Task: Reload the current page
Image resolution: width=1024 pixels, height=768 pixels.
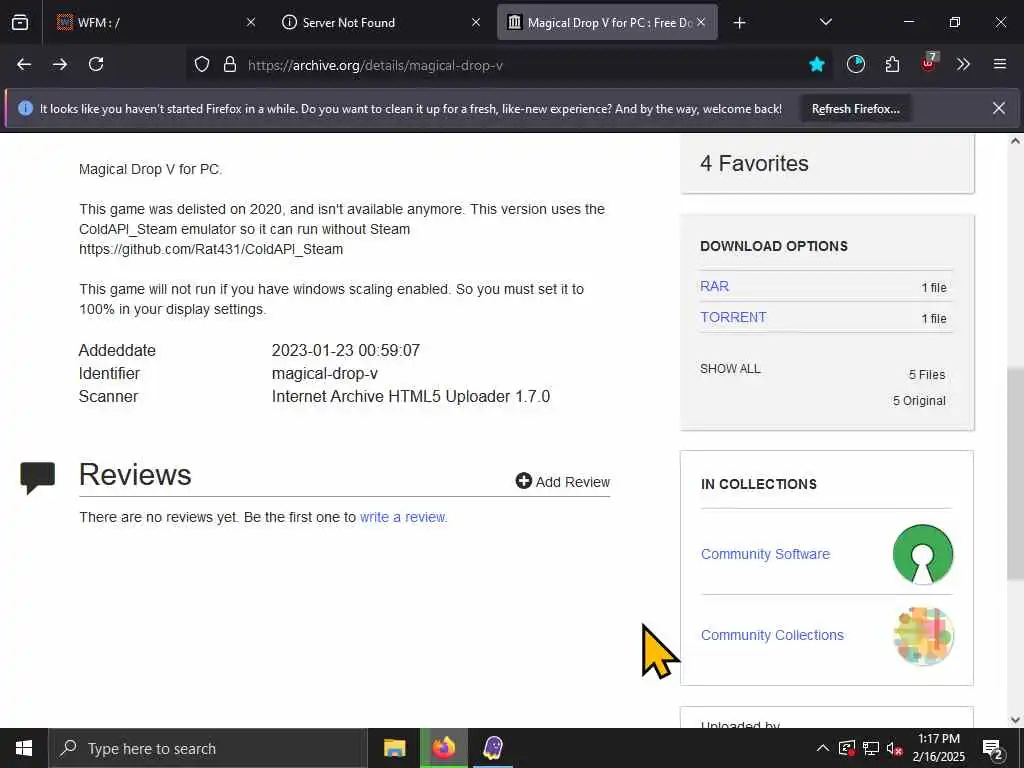Action: click(x=96, y=64)
